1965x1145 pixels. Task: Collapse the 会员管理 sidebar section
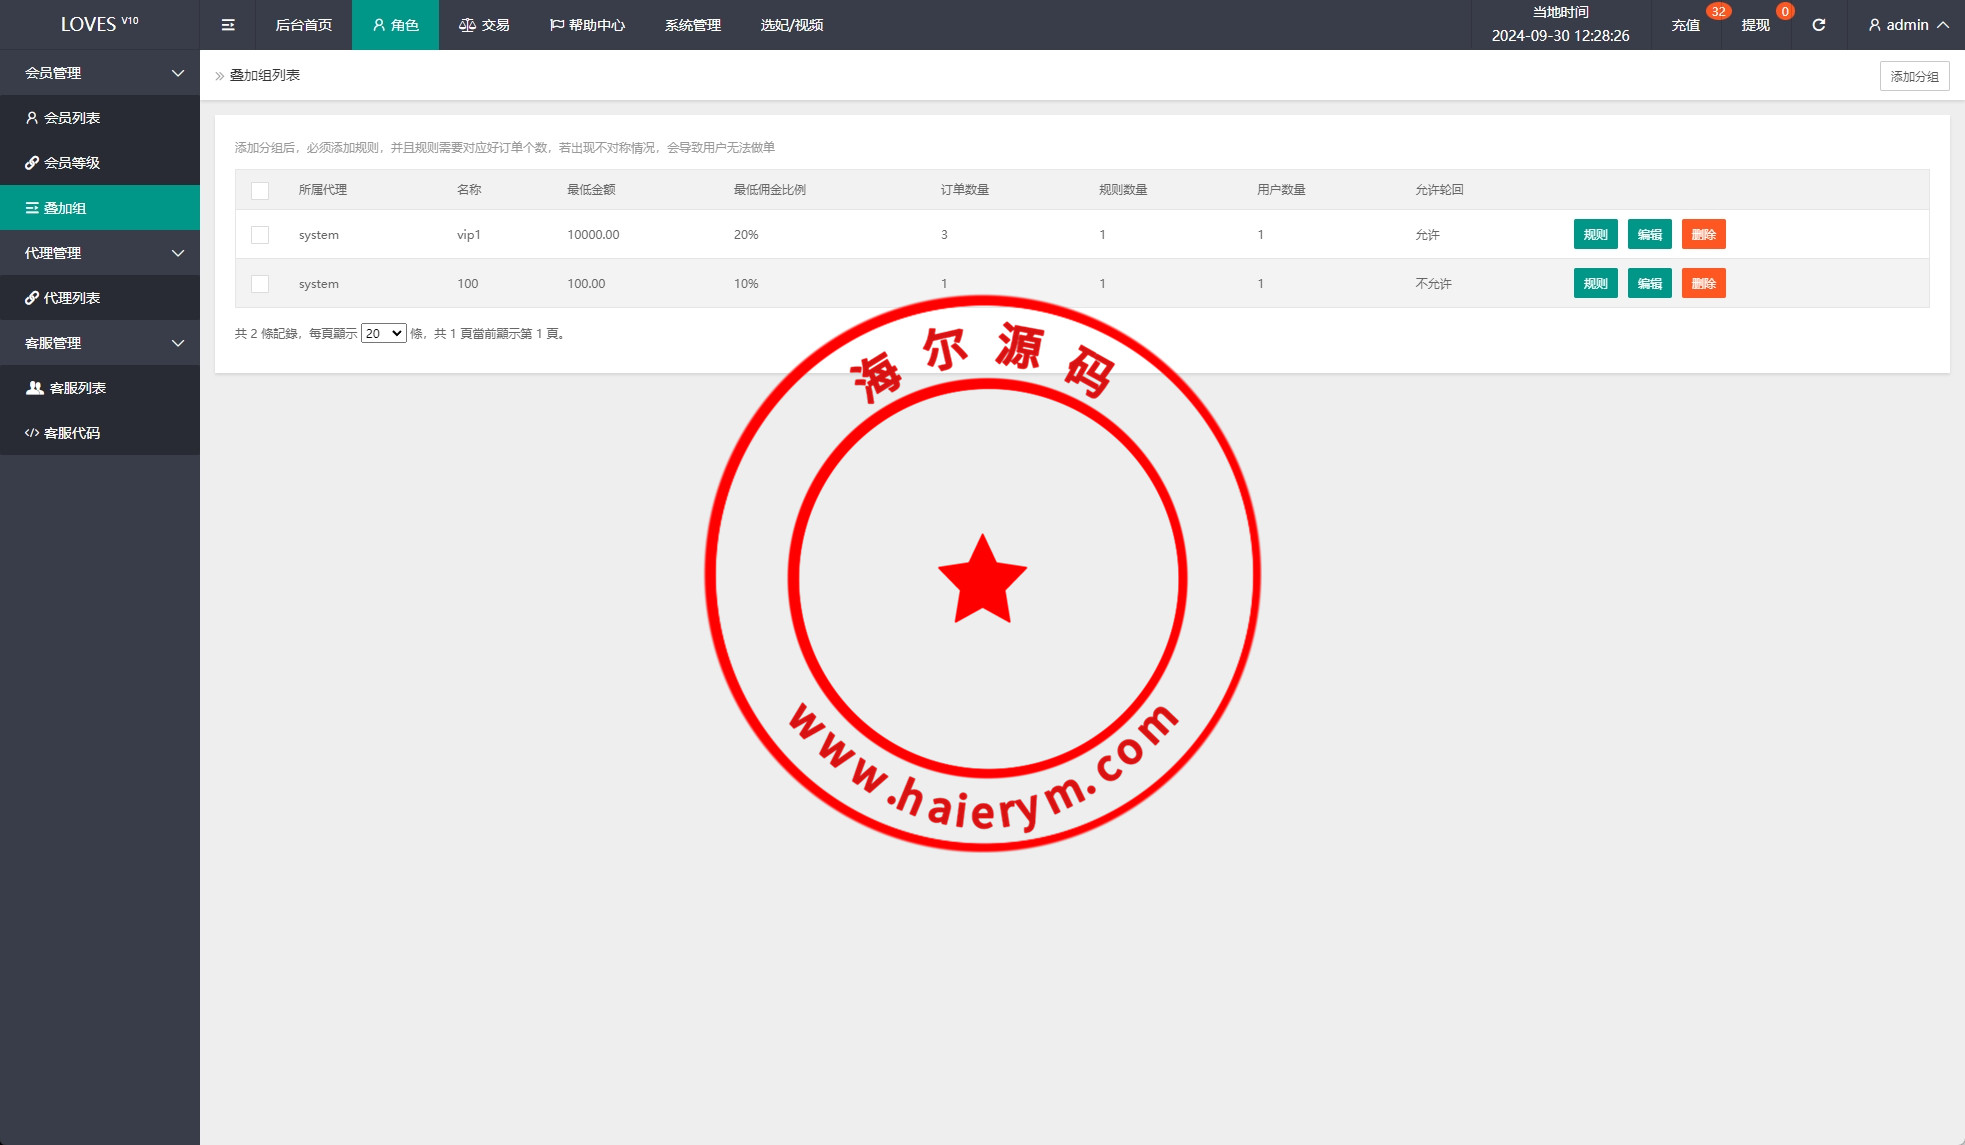pos(100,73)
